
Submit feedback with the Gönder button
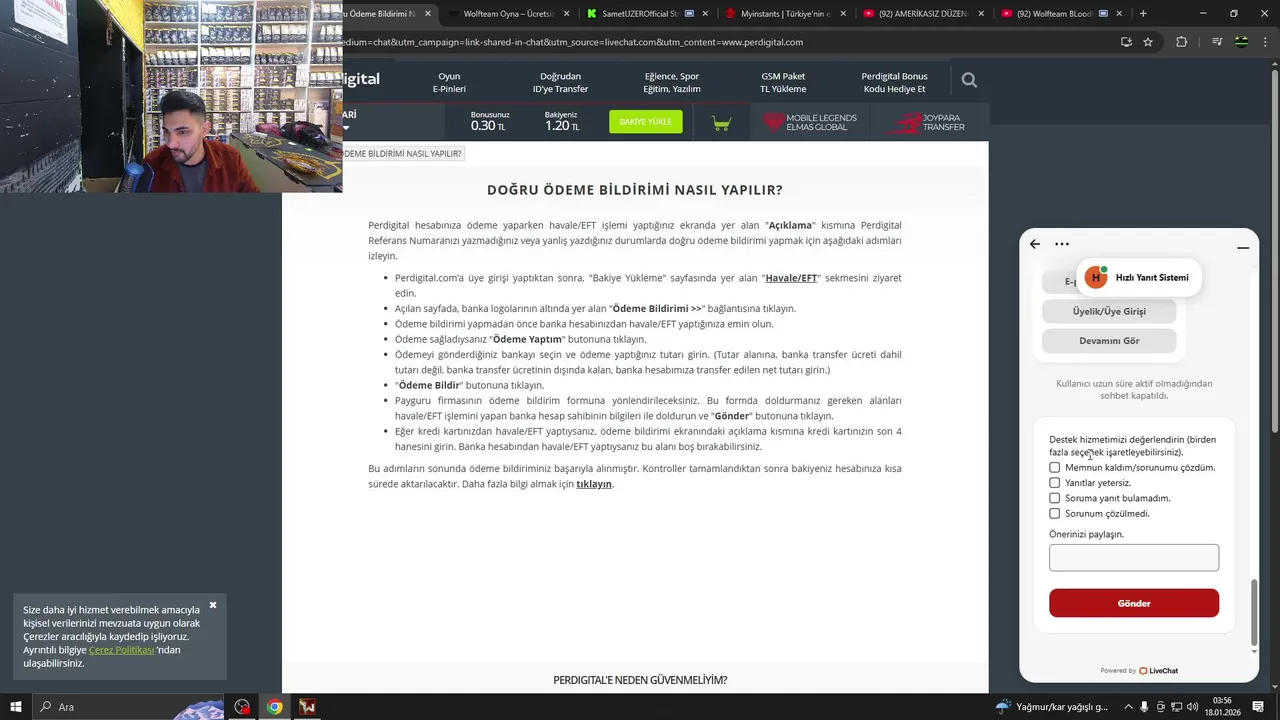click(x=1134, y=603)
